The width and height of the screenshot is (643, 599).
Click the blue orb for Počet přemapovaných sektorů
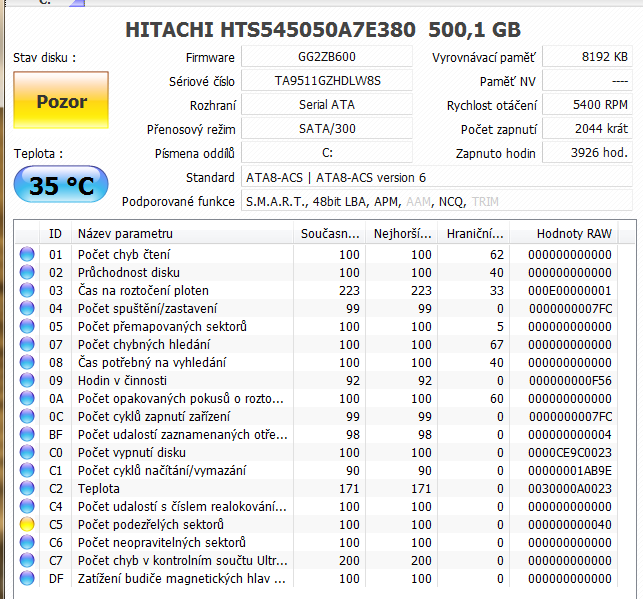point(27,326)
